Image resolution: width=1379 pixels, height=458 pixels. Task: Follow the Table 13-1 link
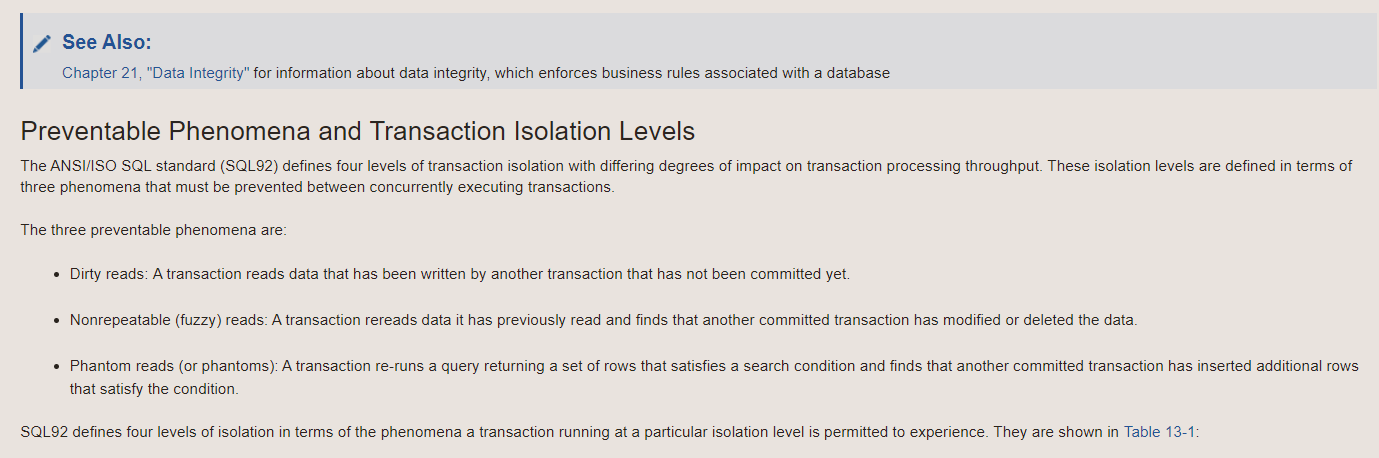[x=1159, y=432]
